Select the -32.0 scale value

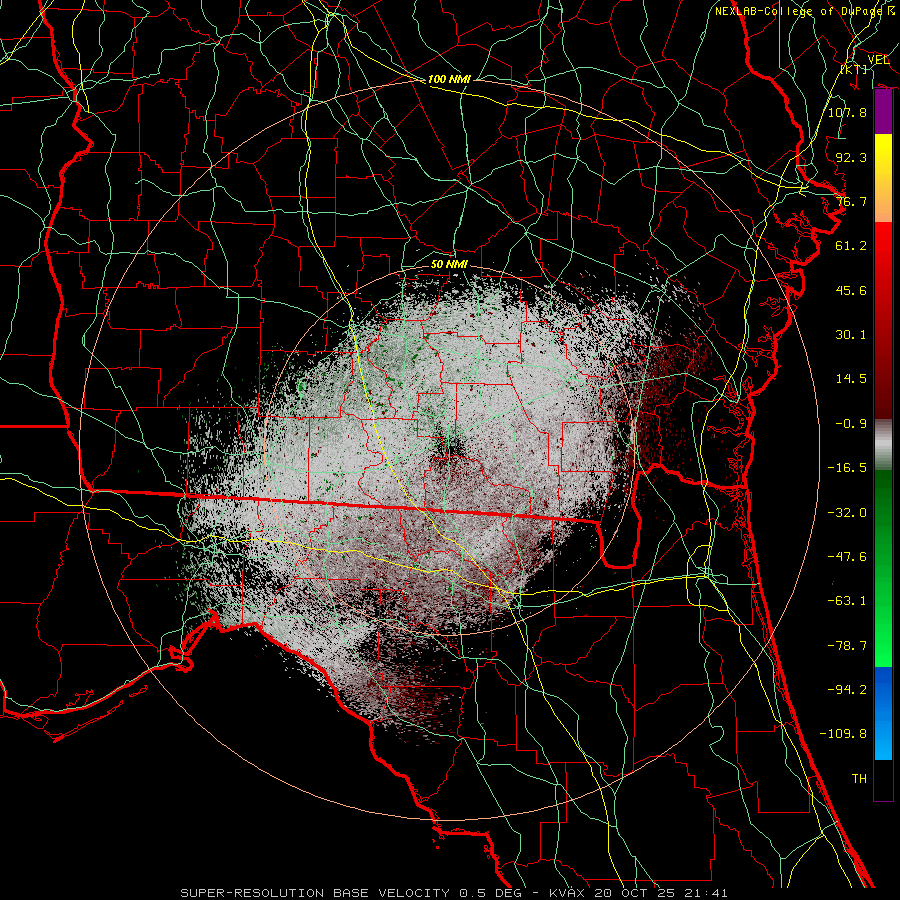[847, 513]
